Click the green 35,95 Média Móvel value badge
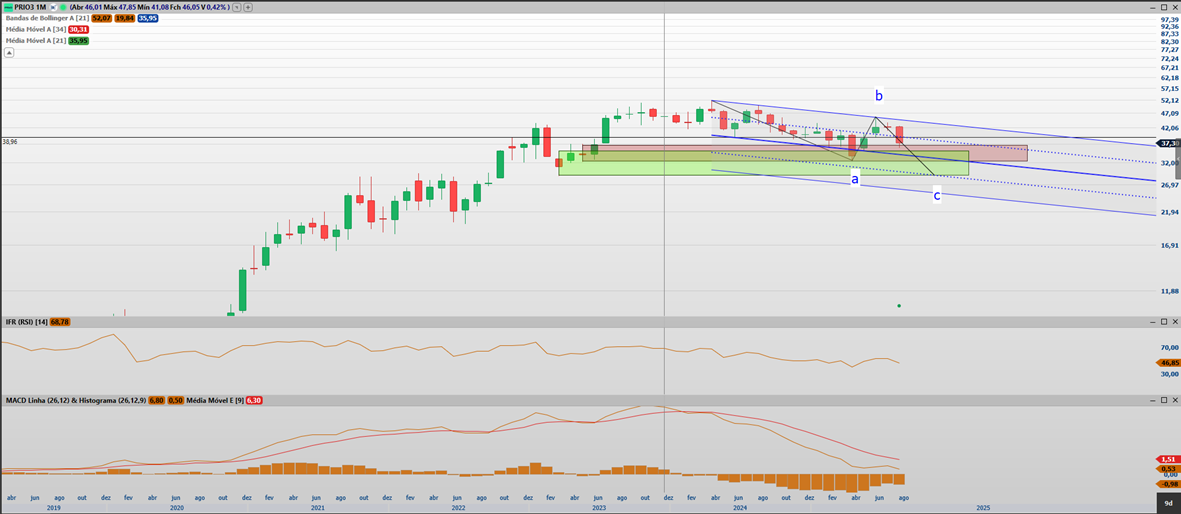Image resolution: width=1181 pixels, height=514 pixels. pos(78,41)
